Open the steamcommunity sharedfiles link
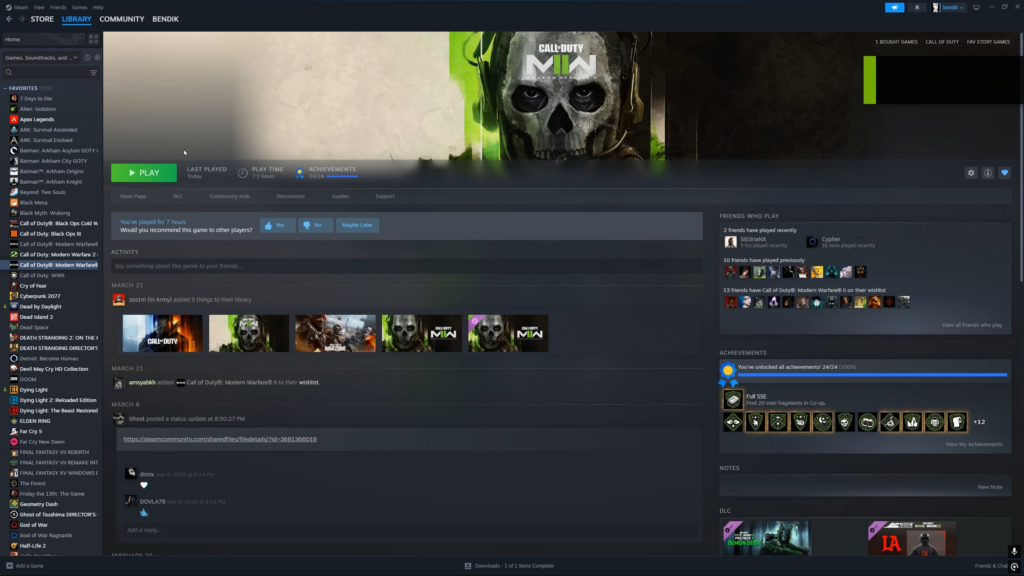 point(220,440)
